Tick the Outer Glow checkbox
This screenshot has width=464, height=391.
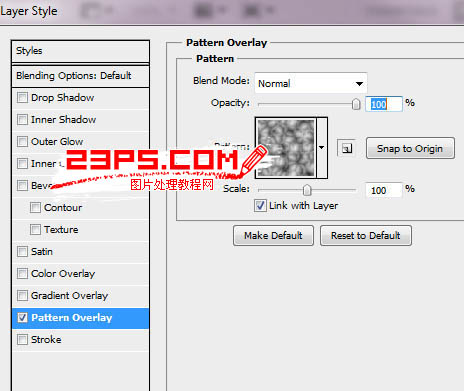[22, 142]
